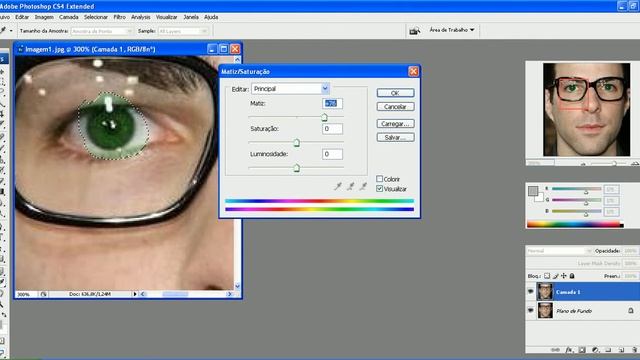The width and height of the screenshot is (640, 360).
Task: Open the layer blend mode dropdown
Action: (559, 251)
